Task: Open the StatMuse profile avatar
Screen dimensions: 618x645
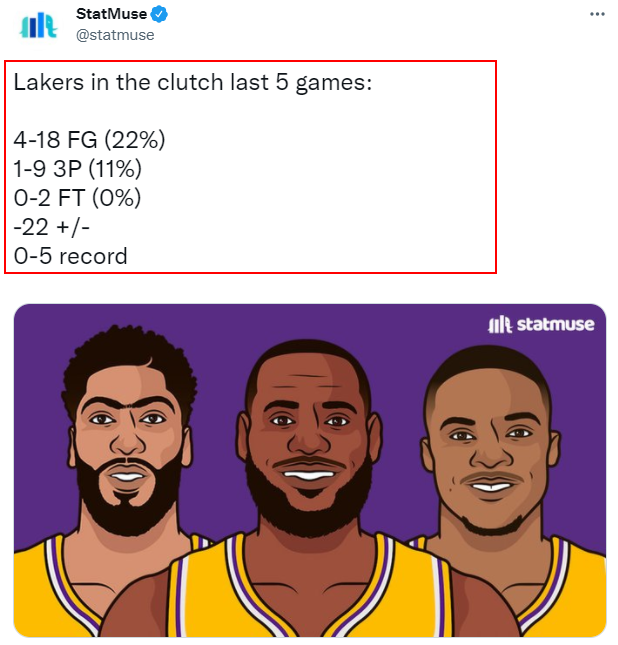Action: [x=37, y=26]
